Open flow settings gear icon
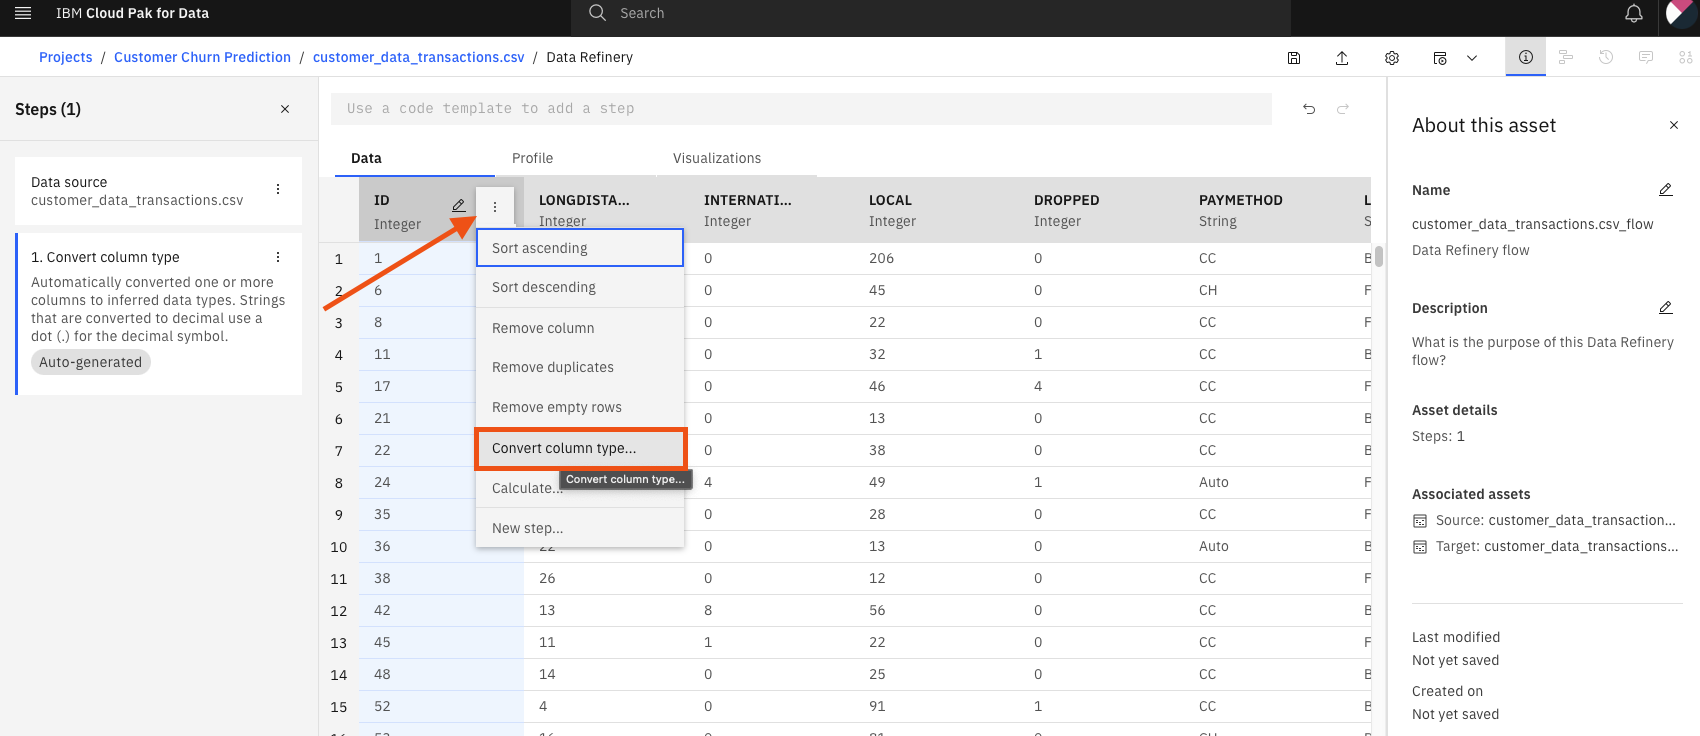The width and height of the screenshot is (1700, 736). (1392, 58)
